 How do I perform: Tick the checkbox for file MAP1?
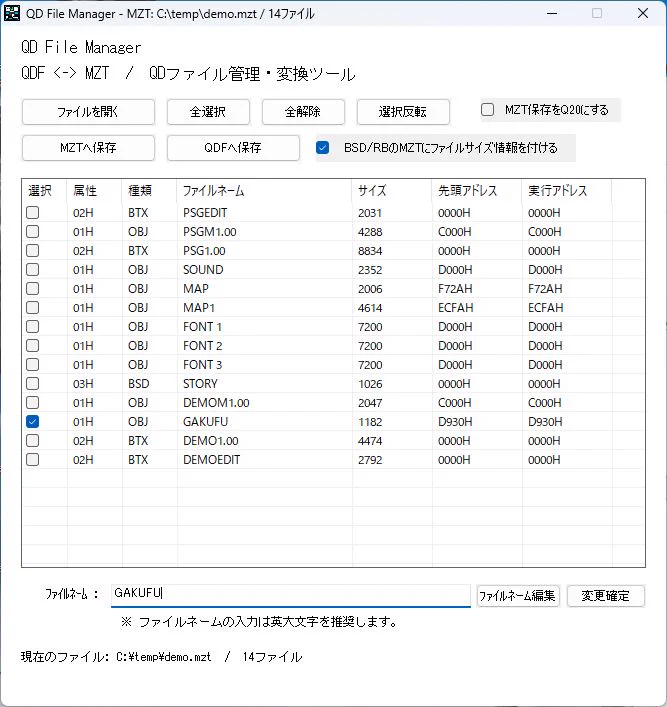(x=32, y=308)
